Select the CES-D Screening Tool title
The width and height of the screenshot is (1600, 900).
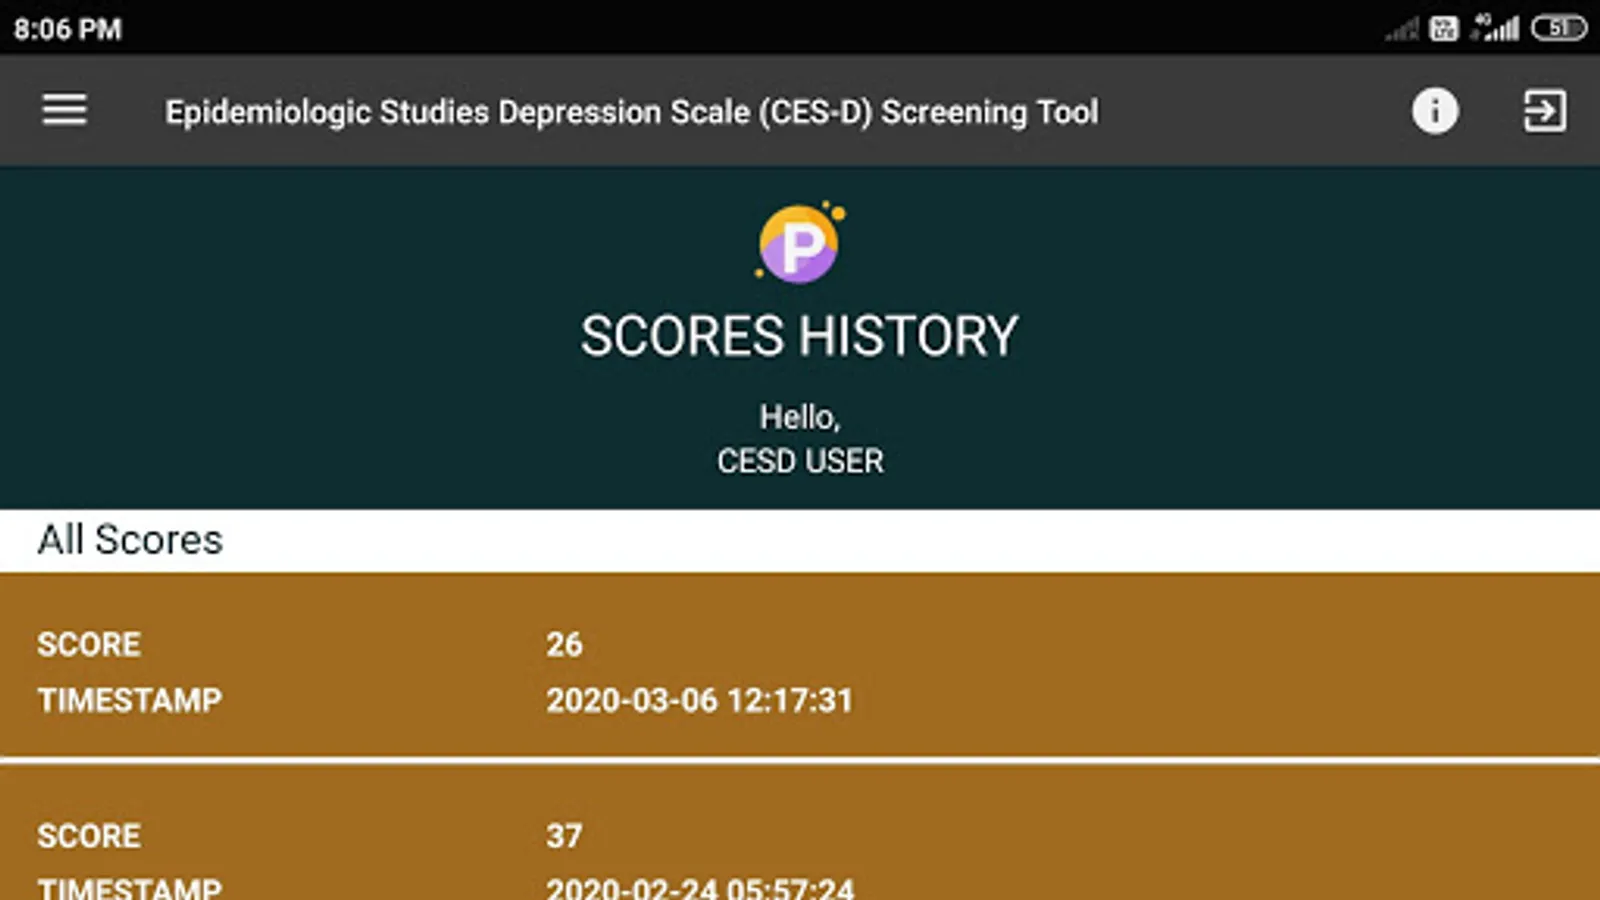pyautogui.click(x=631, y=112)
